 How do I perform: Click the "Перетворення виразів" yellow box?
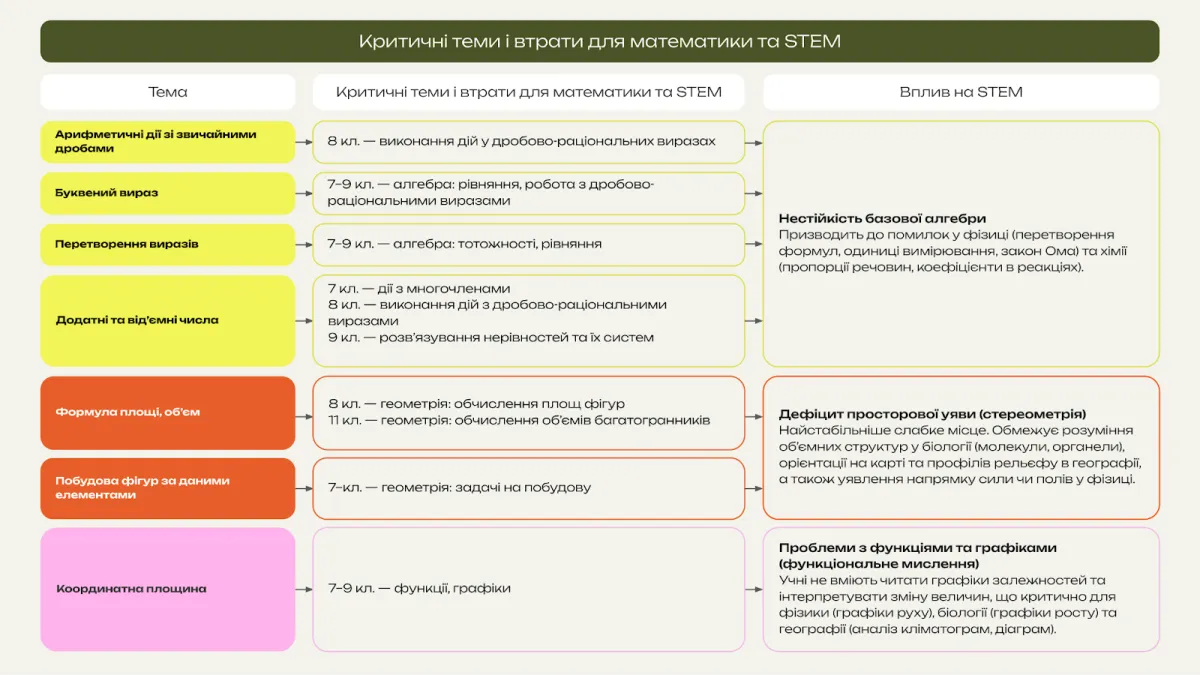167,244
